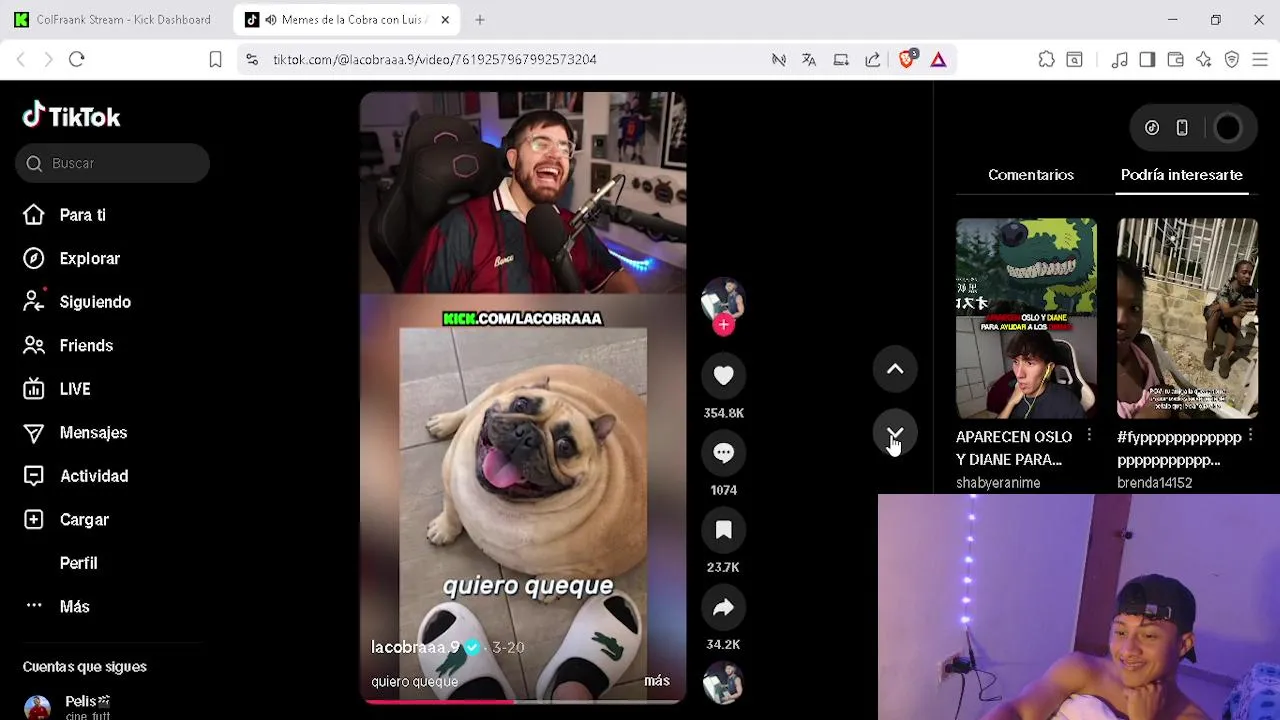
Task: Click the share link icon in address bar
Action: [873, 59]
